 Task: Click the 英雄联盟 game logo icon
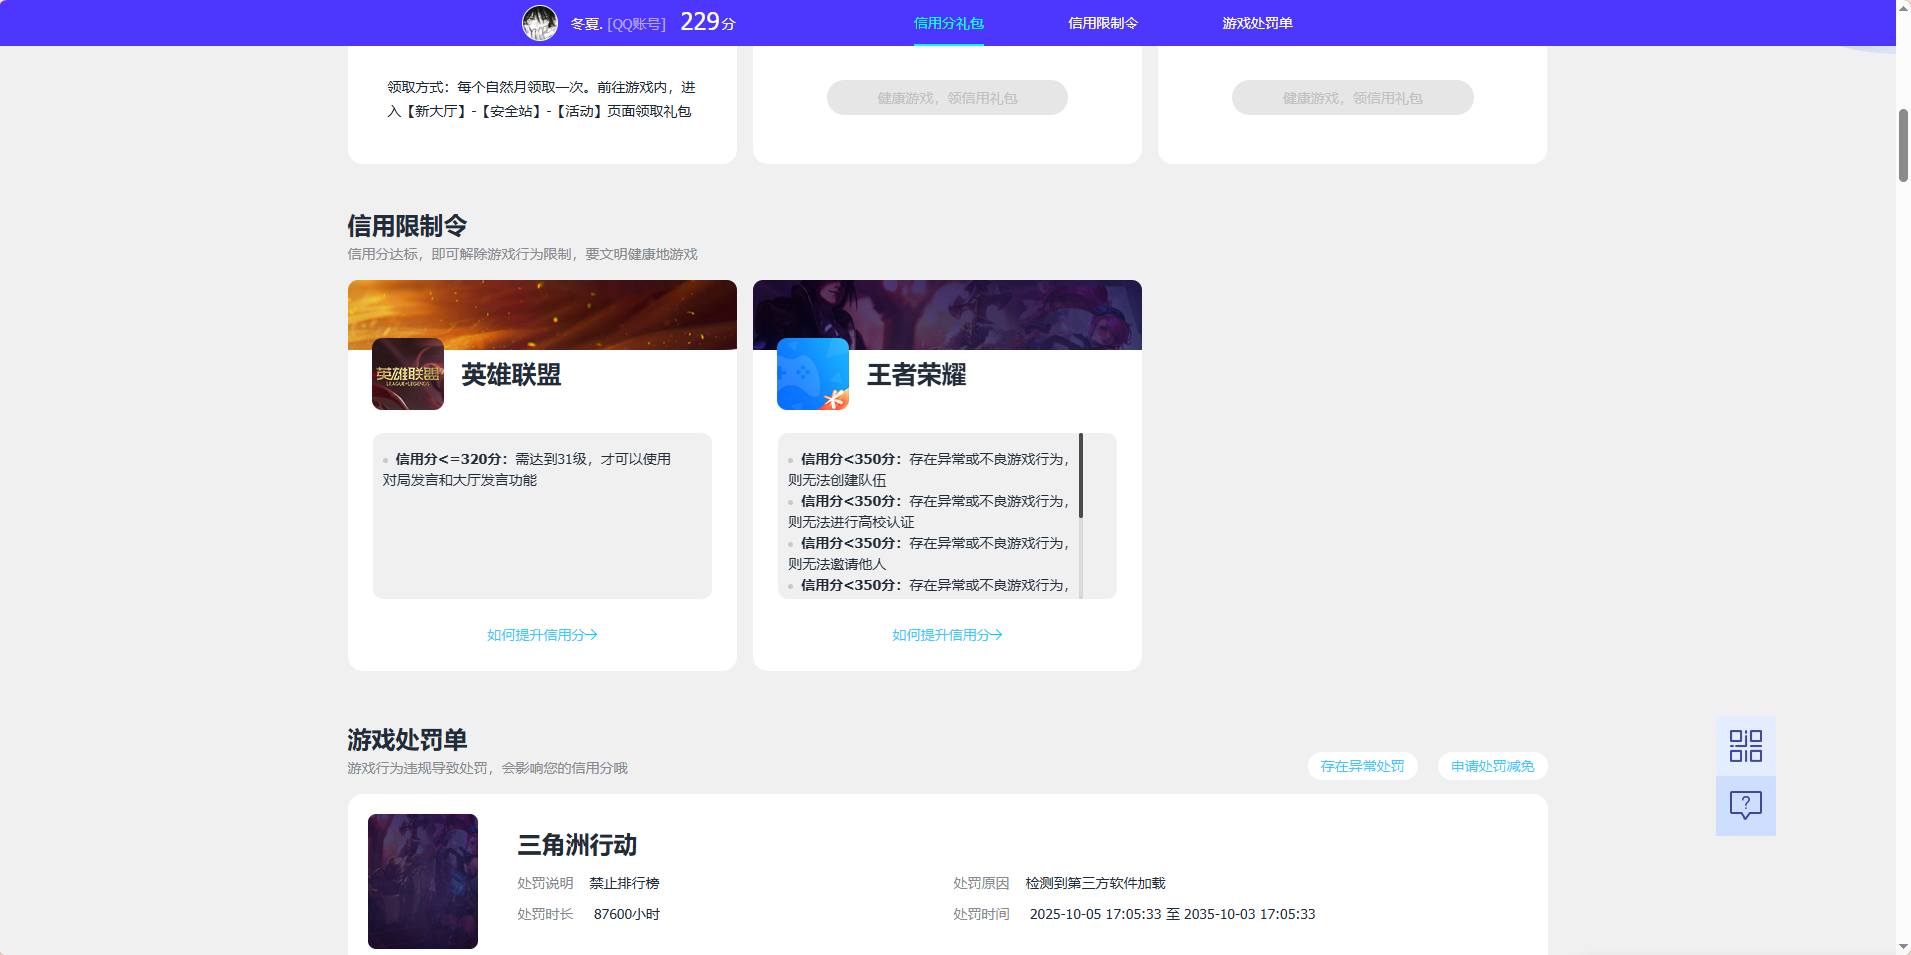pos(408,374)
